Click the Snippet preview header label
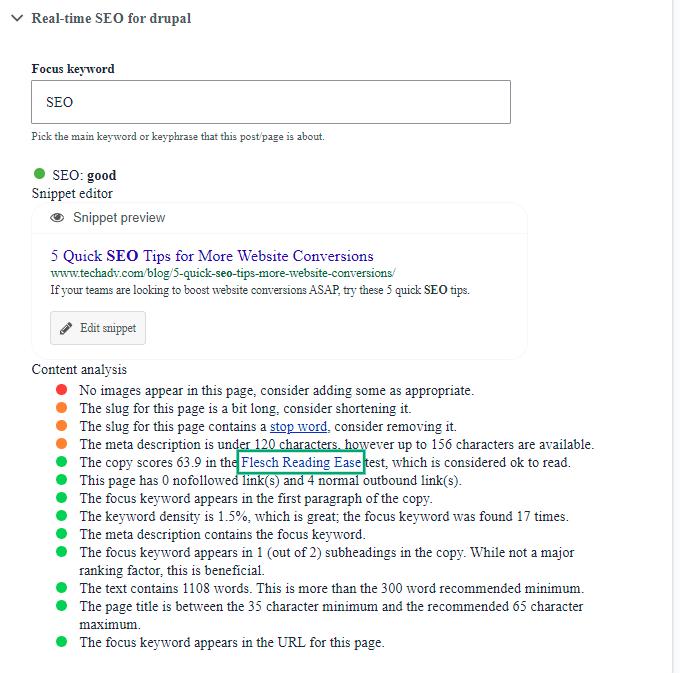 tap(119, 218)
